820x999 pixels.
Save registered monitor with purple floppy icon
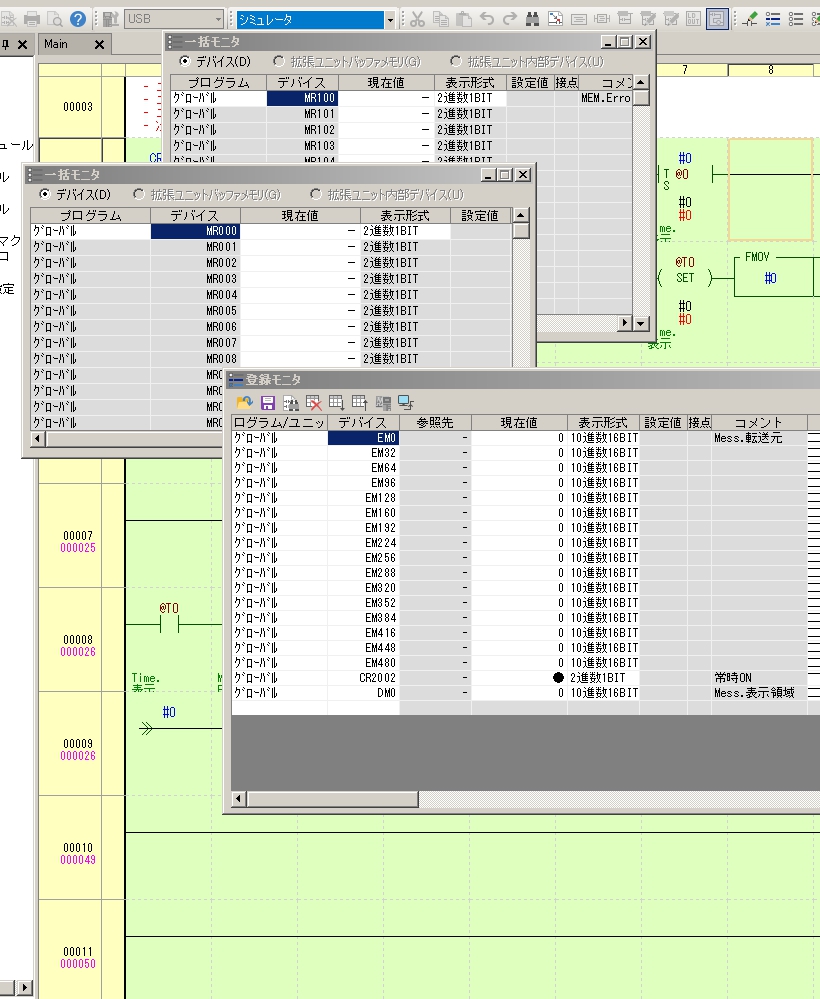tap(268, 403)
